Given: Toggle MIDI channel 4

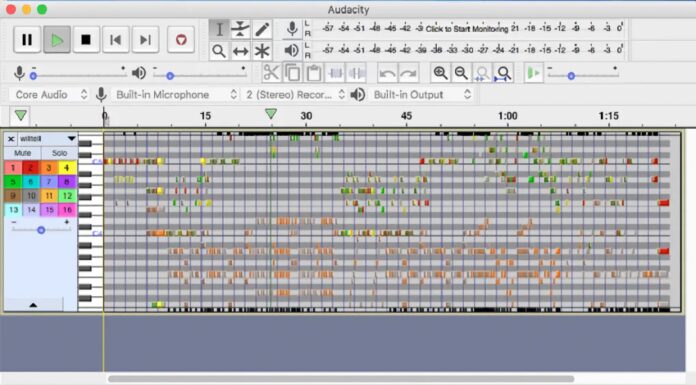Looking at the screenshot, I should pyautogui.click(x=67, y=168).
